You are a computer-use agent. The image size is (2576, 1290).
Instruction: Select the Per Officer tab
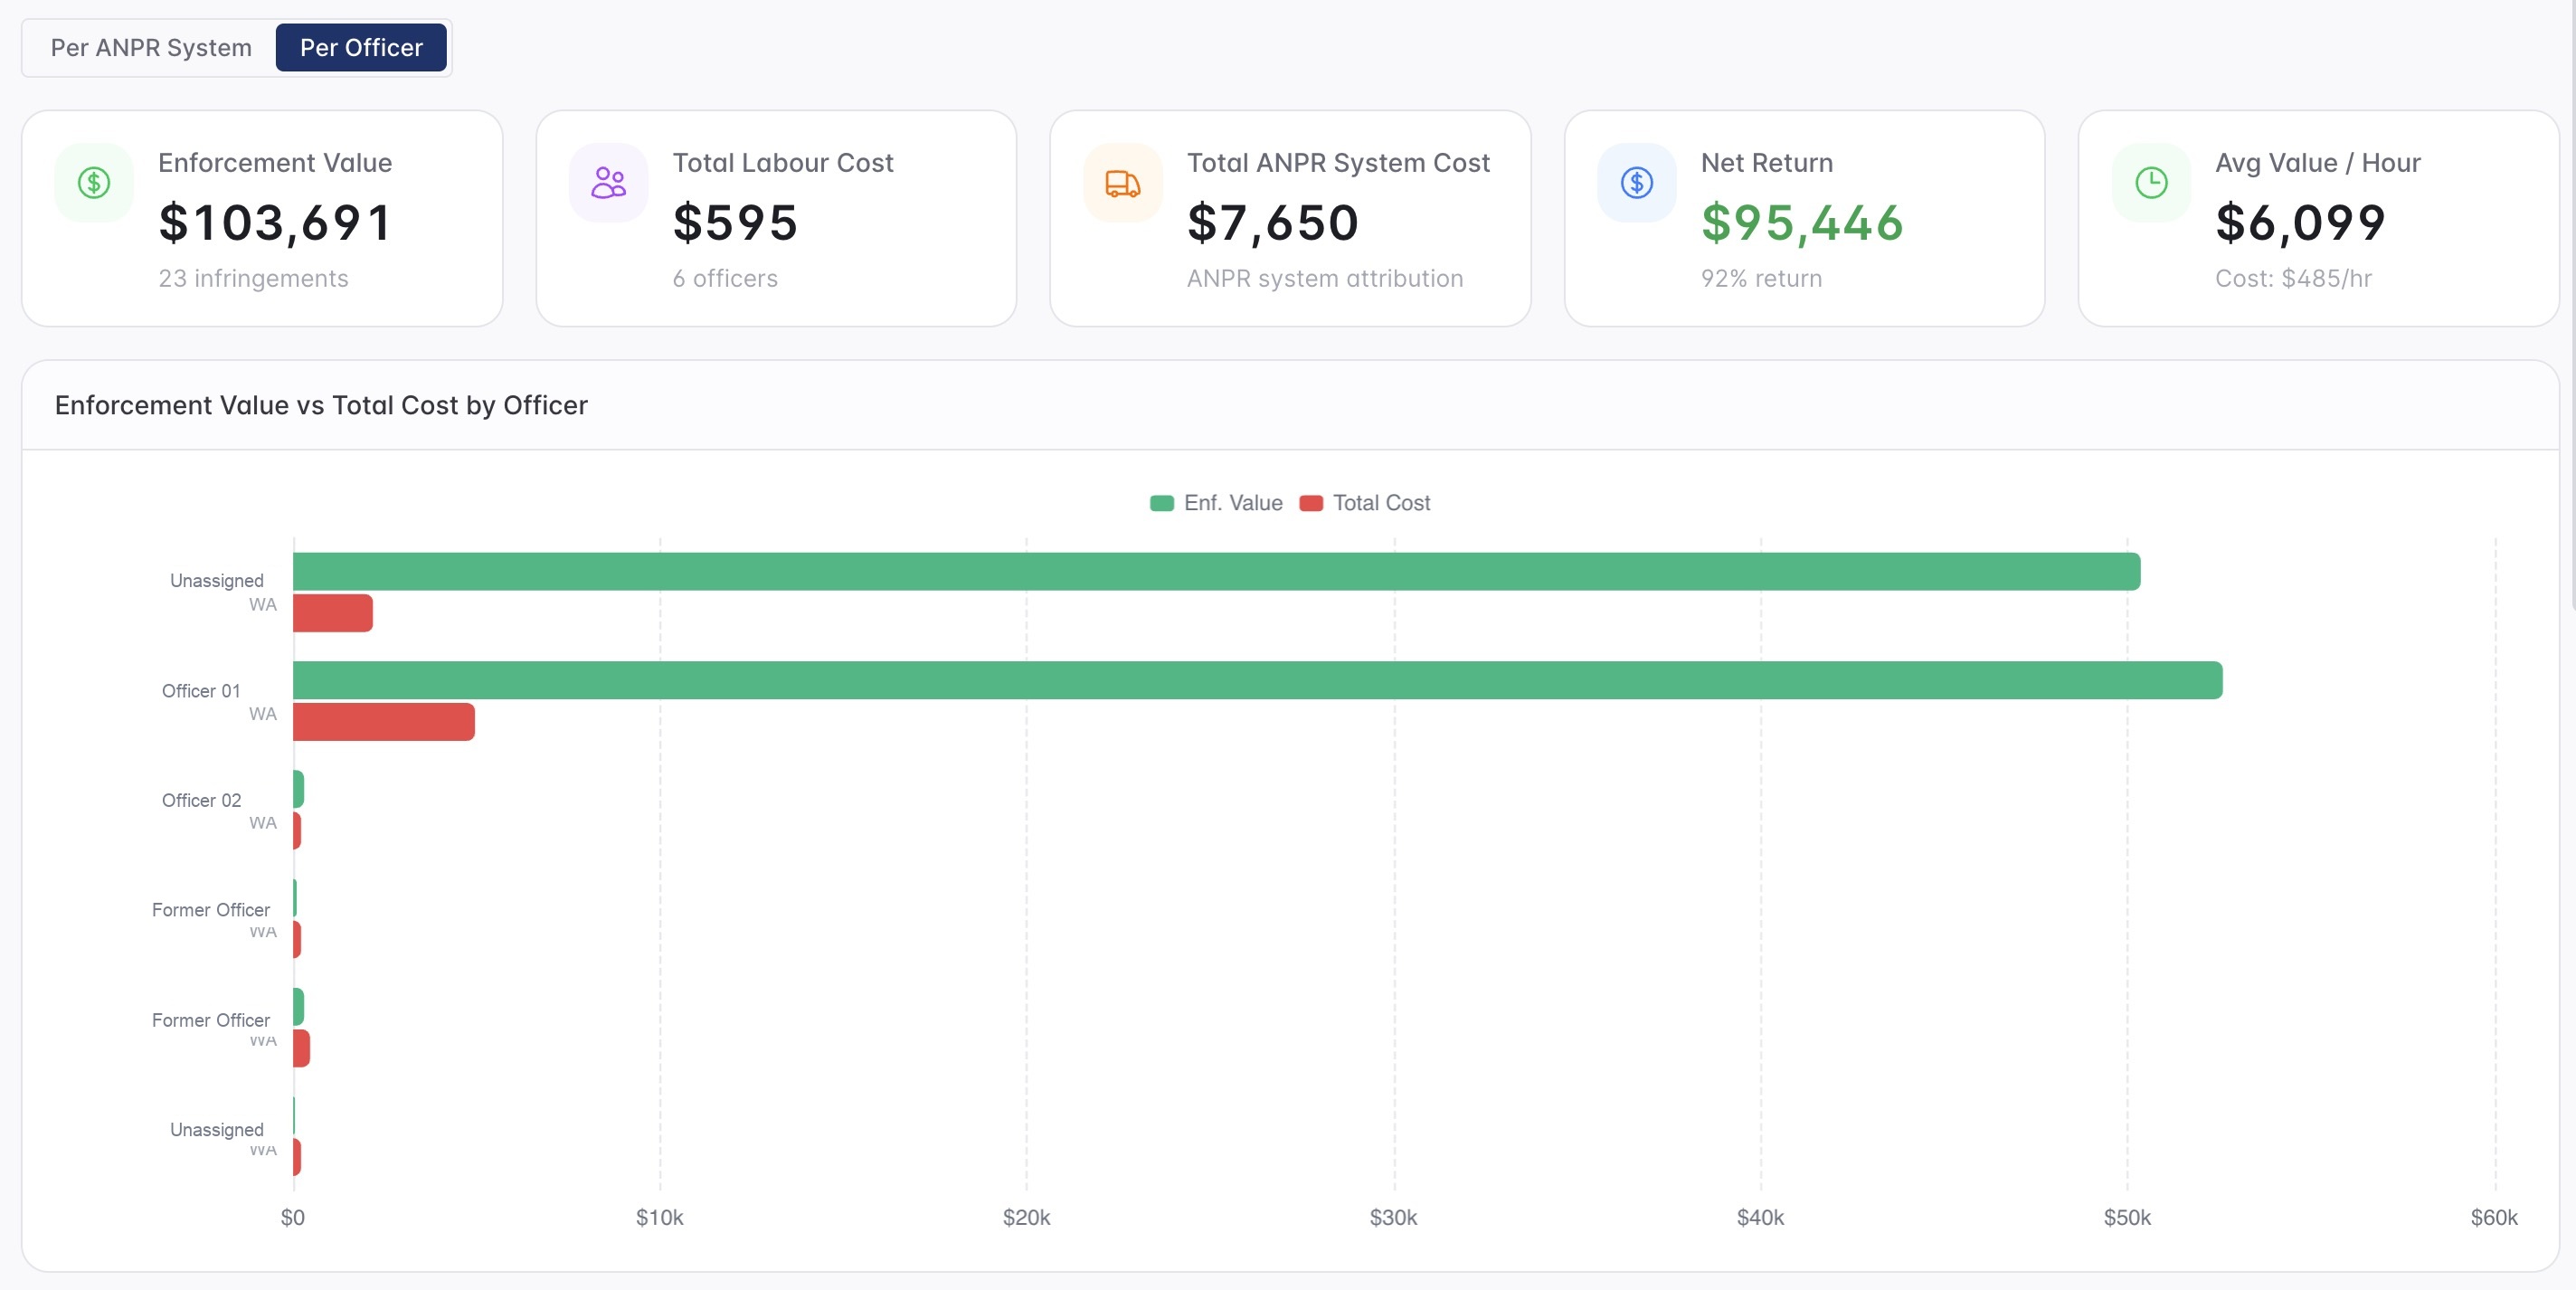pos(361,48)
